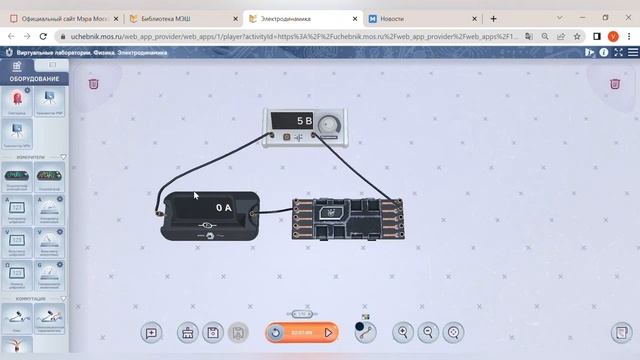Screen dimensions: 640x360
Task: Activate the wire connection tool
Action: pyautogui.click(x=365, y=333)
